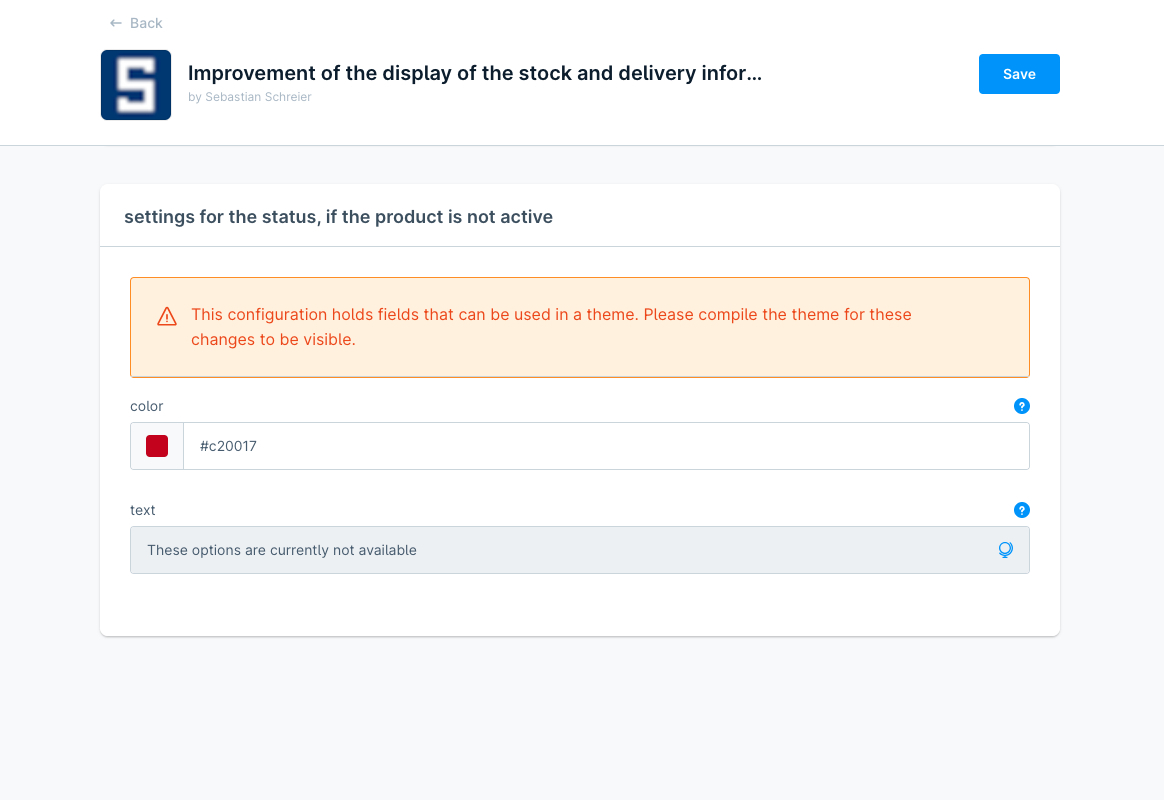Open help tooltip for text field
1164x800 pixels.
1021,510
